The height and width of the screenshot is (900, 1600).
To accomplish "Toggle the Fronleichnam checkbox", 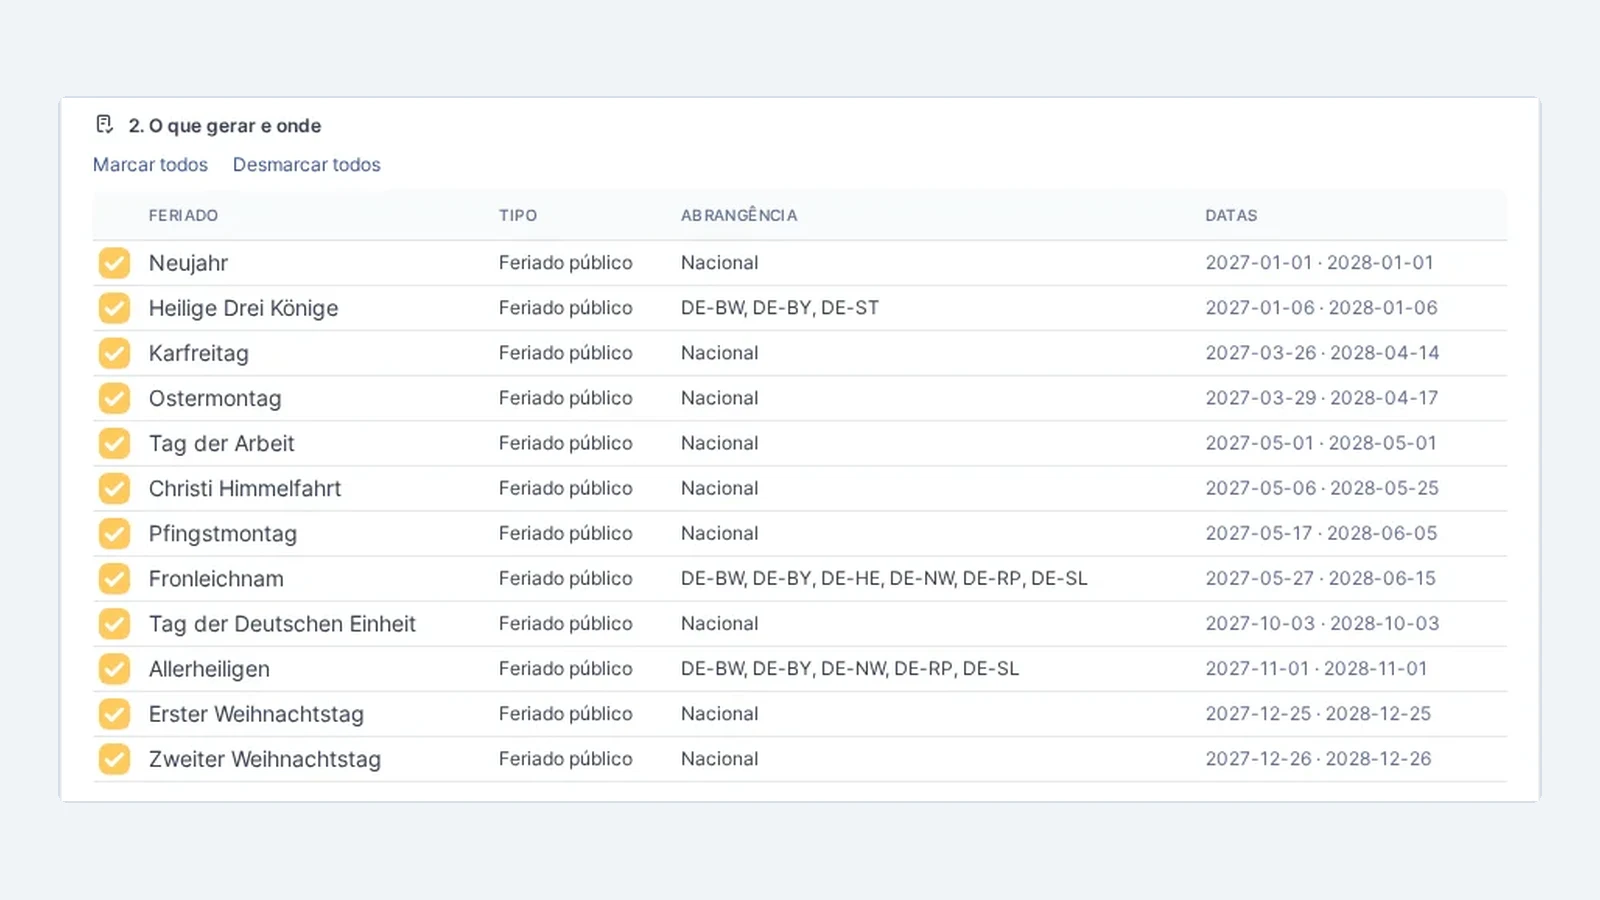I will coord(114,578).
